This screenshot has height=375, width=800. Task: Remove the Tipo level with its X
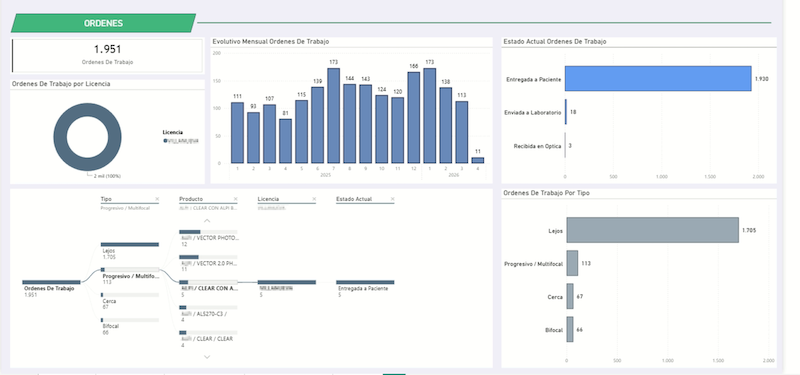pos(157,199)
